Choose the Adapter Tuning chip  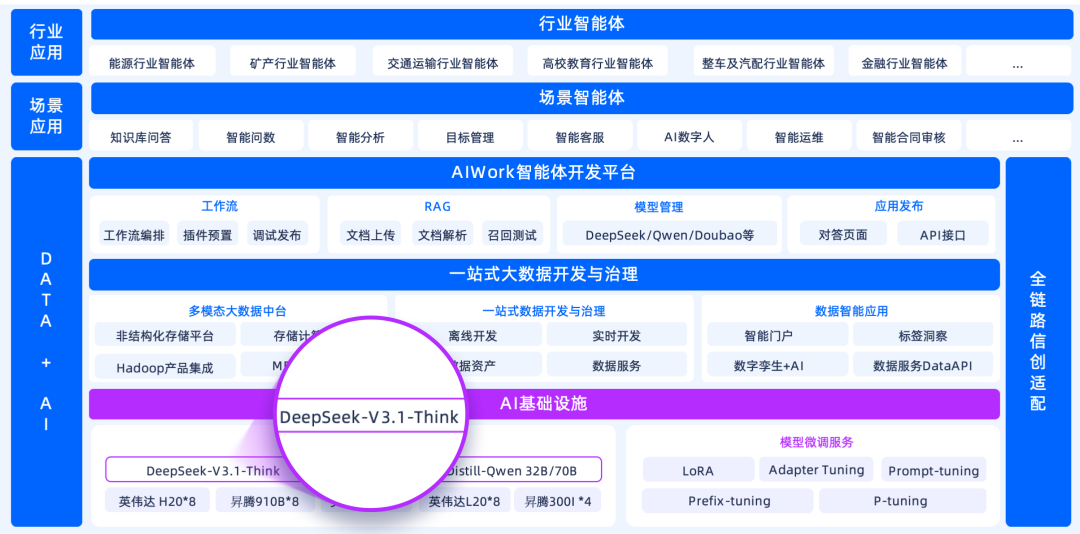[816, 470]
